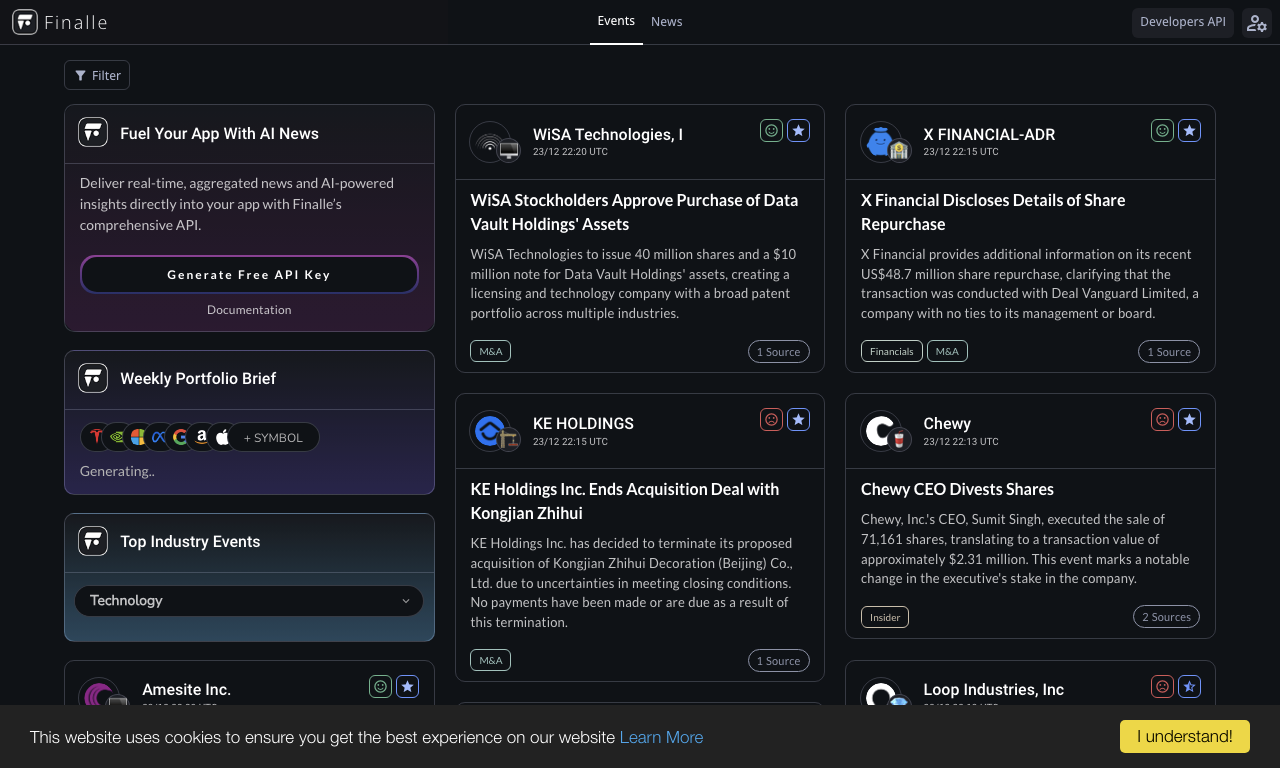Click the negative sentiment face on KE Holdings
This screenshot has height=768, width=1280.
coord(771,419)
